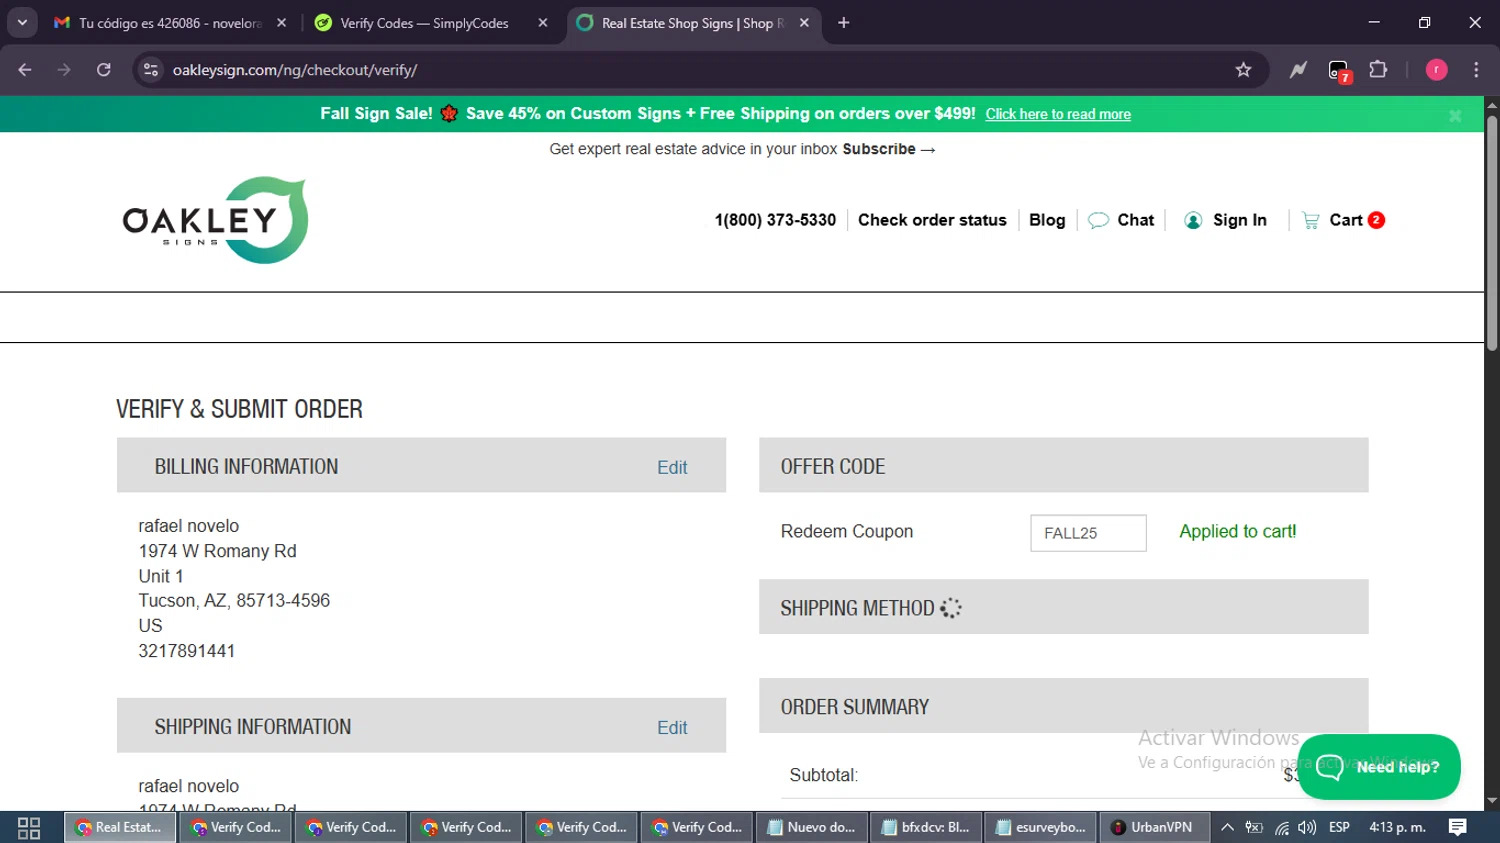Viewport: 1500px width, 843px height.
Task: Click the forward navigation arrow
Action: pos(64,70)
